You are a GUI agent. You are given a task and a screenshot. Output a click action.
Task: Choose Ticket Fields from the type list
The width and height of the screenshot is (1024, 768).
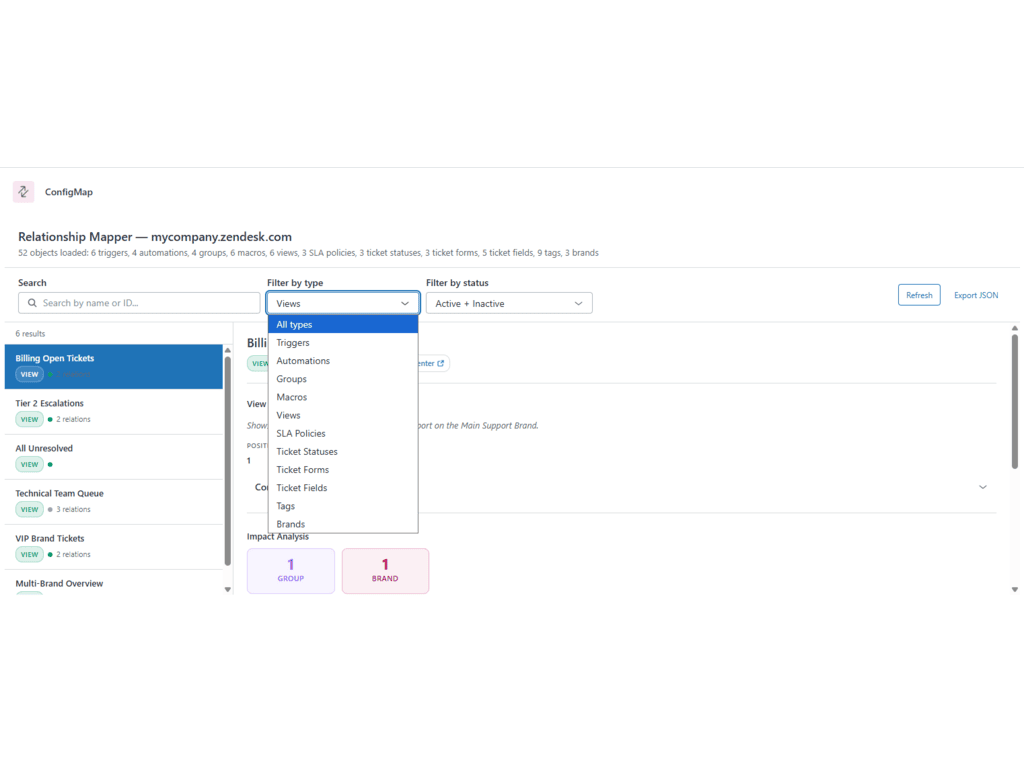[x=343, y=488]
